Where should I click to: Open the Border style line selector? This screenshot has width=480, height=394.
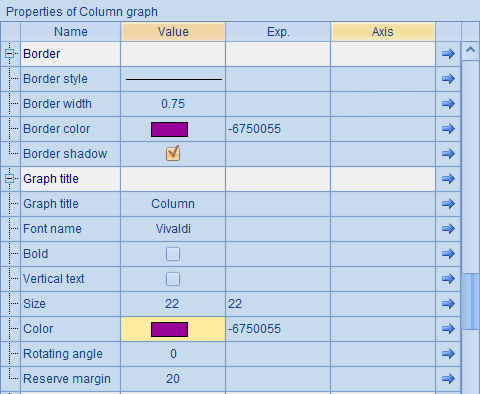(173, 79)
